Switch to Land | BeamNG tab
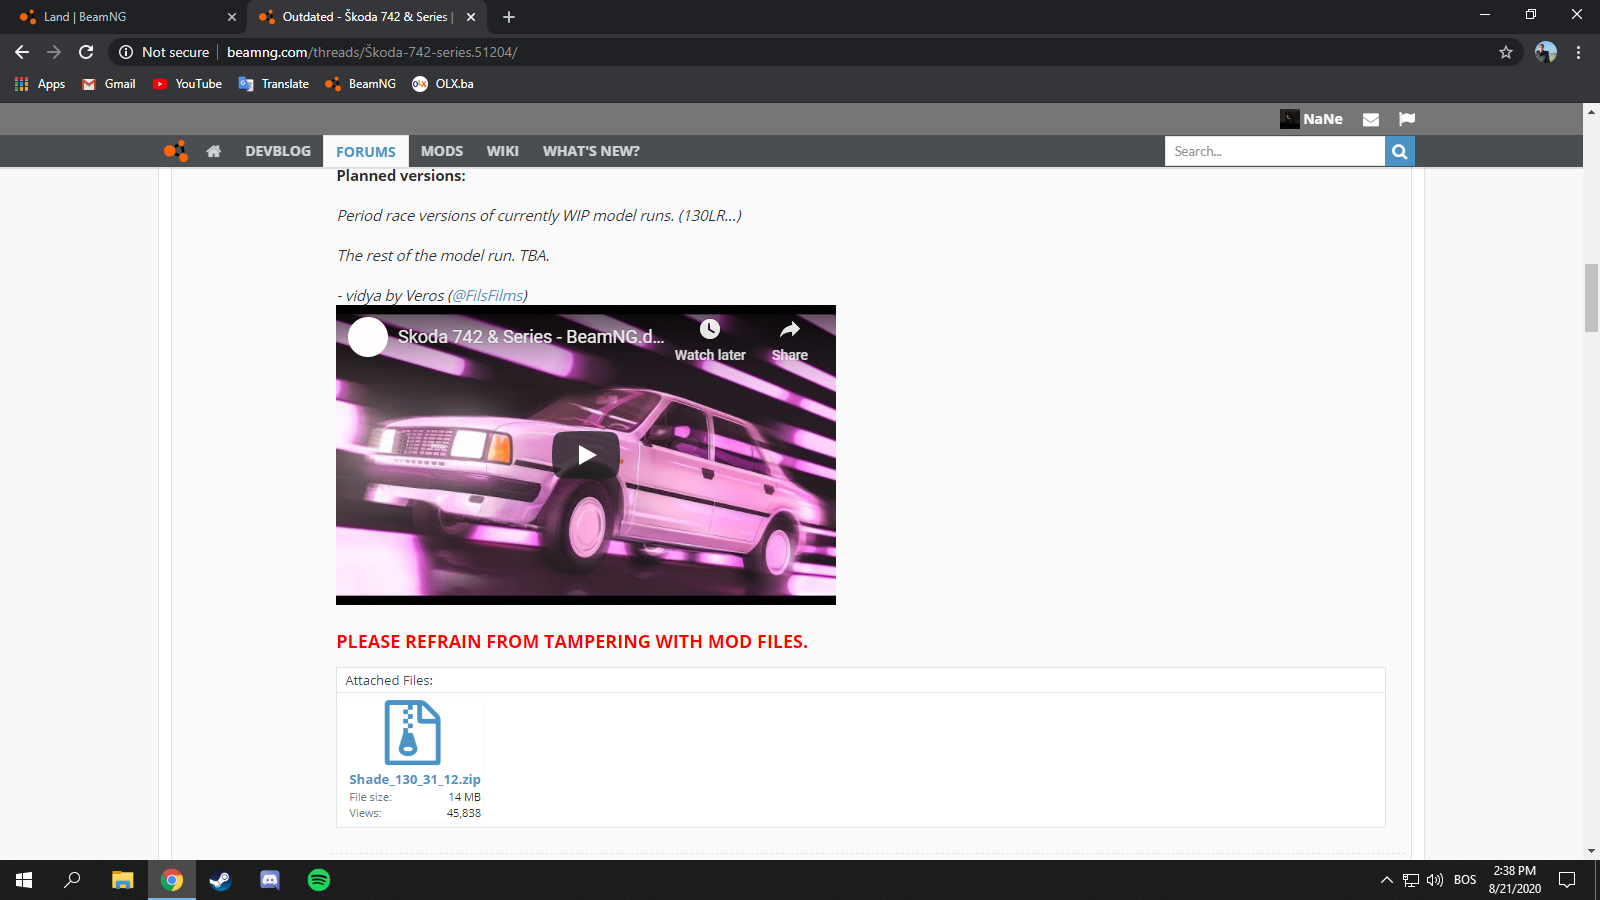1600x900 pixels. pyautogui.click(x=125, y=17)
